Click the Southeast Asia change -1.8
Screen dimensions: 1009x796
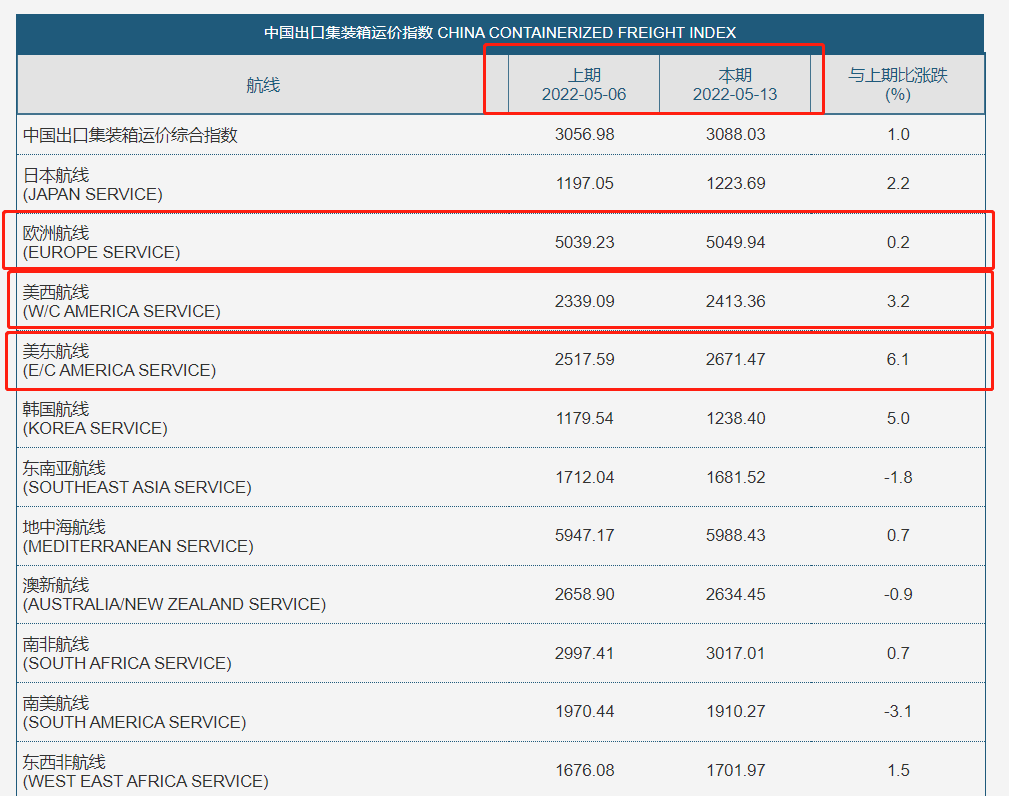[x=898, y=477]
